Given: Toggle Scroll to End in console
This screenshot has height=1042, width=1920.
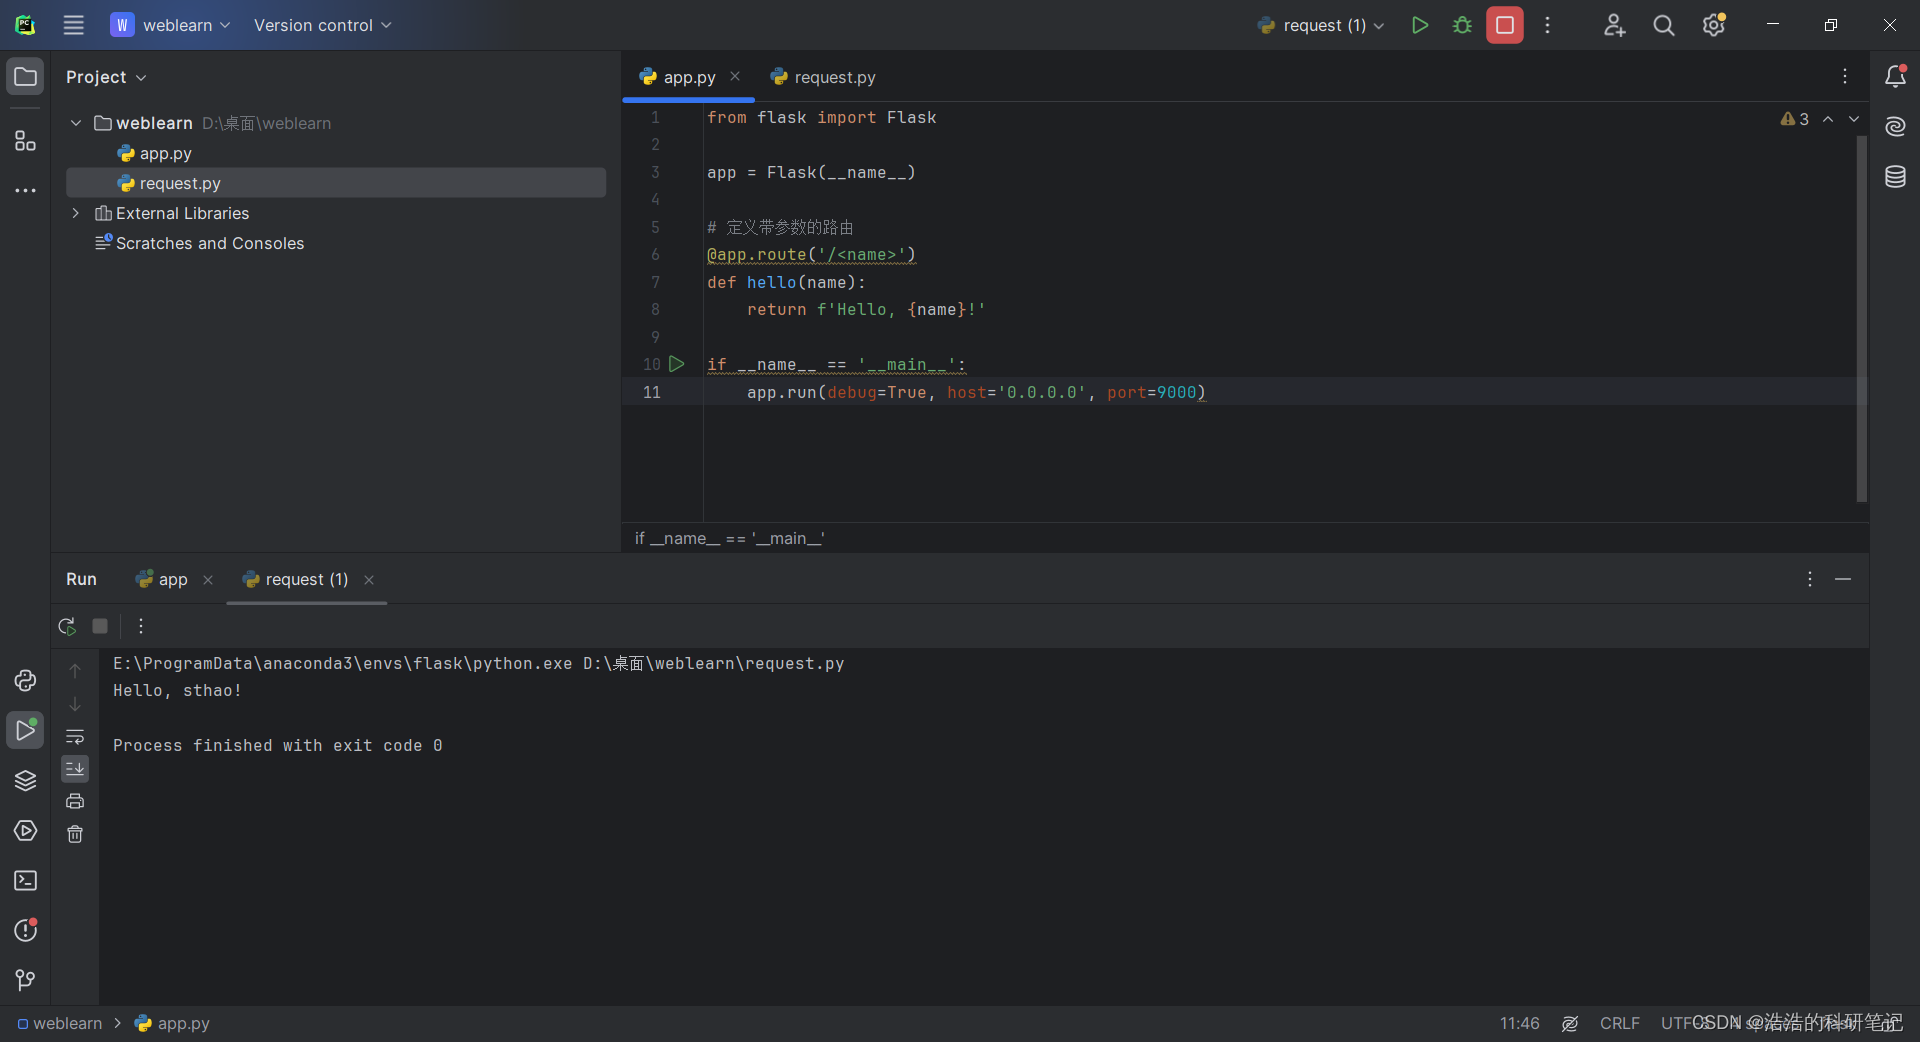Looking at the screenshot, I should 75,769.
